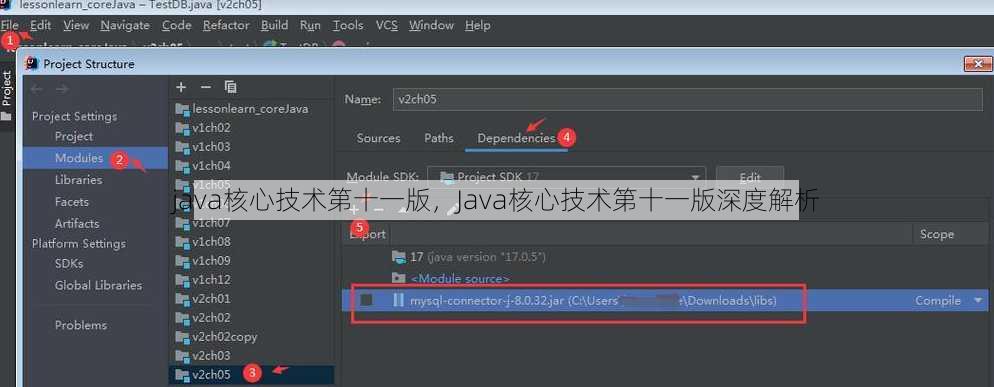Select Facets under Project Settings
This screenshot has width=994, height=387.
(72, 202)
